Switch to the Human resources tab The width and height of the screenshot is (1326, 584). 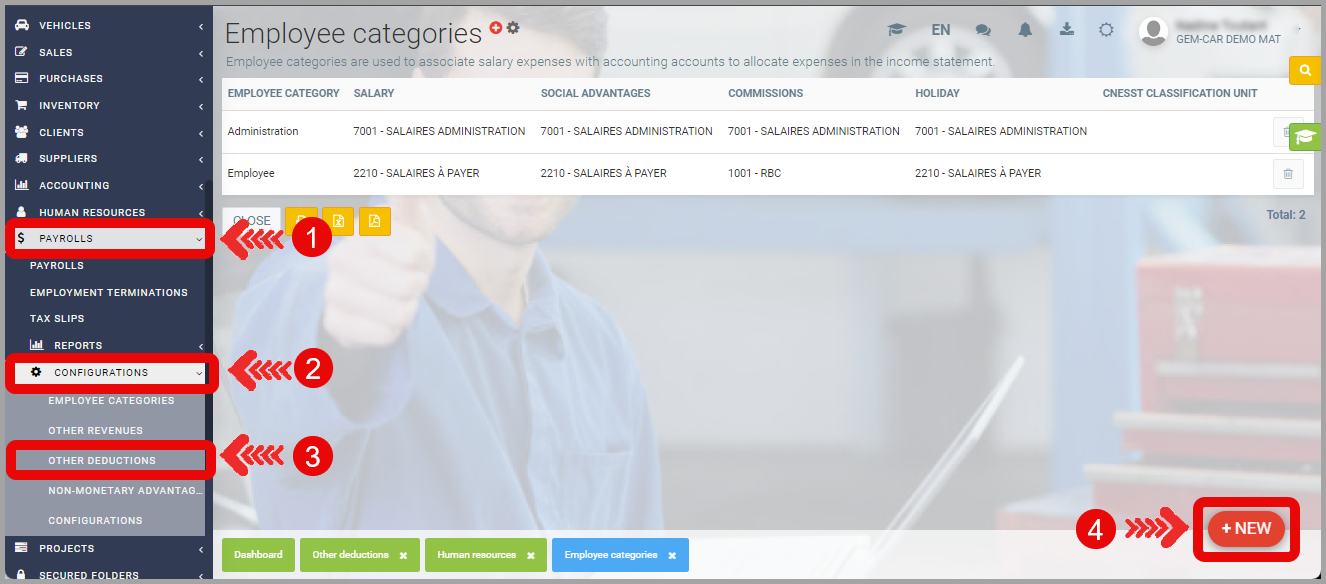[x=476, y=555]
